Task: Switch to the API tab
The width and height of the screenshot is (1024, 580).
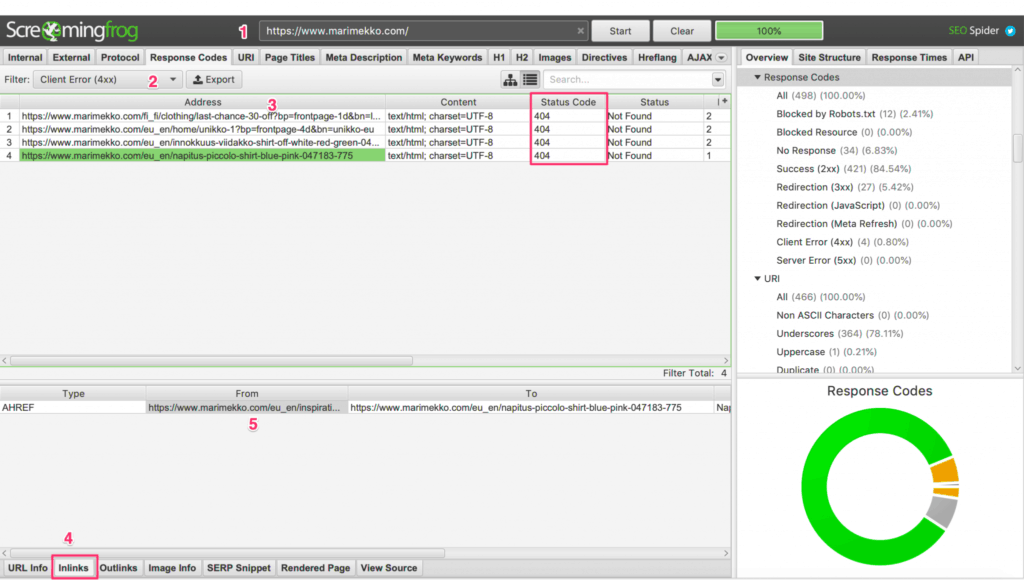Action: tap(965, 57)
